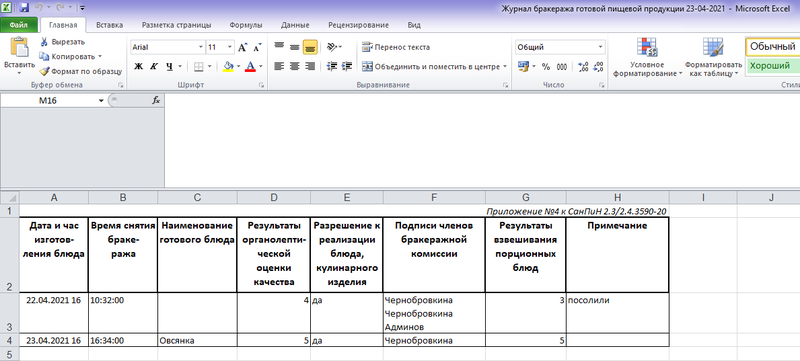Toggle Bold formatting (Ж)
The image size is (800, 361).
(x=138, y=66)
